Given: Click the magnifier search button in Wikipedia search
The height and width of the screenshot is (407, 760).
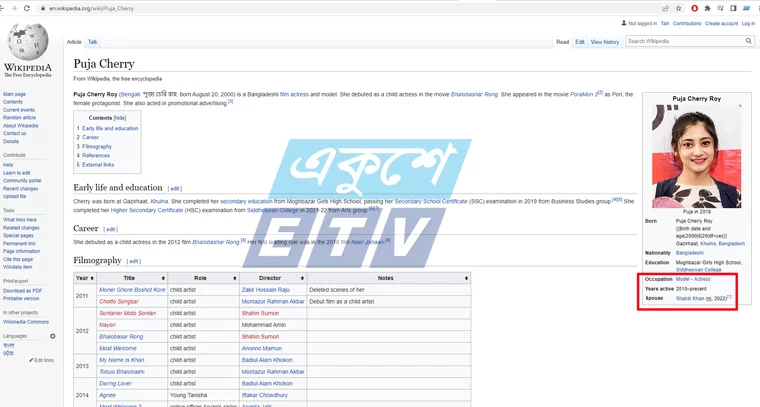Looking at the screenshot, I should 749,41.
